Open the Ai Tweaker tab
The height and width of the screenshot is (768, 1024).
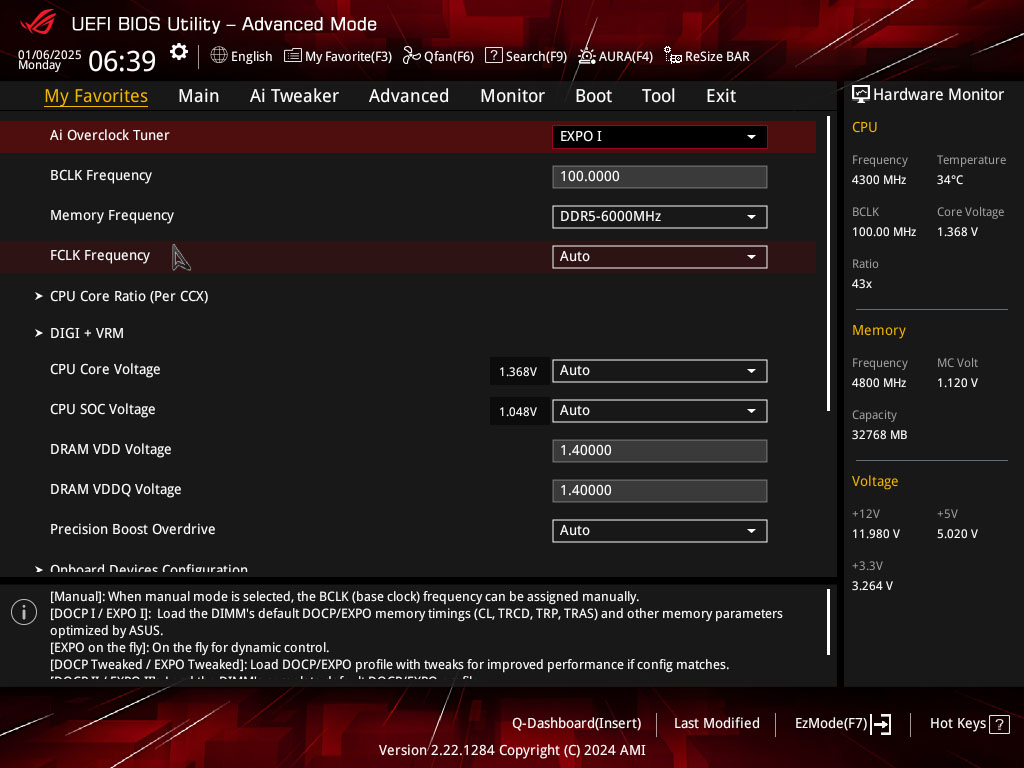pyautogui.click(x=294, y=96)
